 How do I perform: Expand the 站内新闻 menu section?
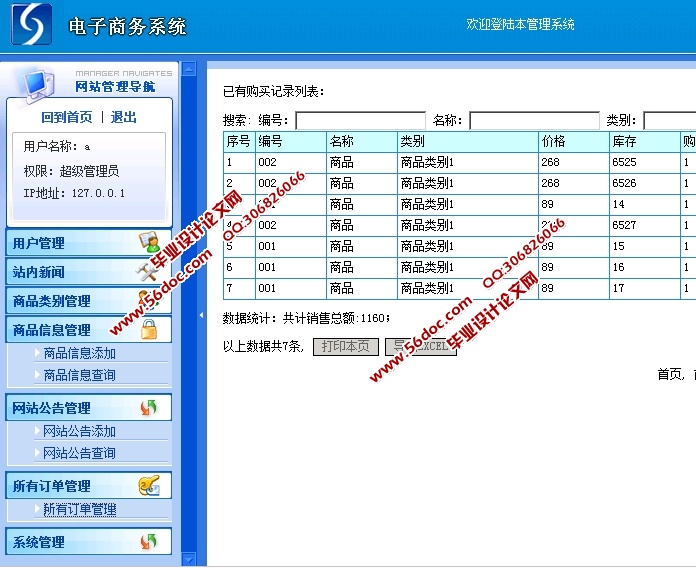point(38,272)
